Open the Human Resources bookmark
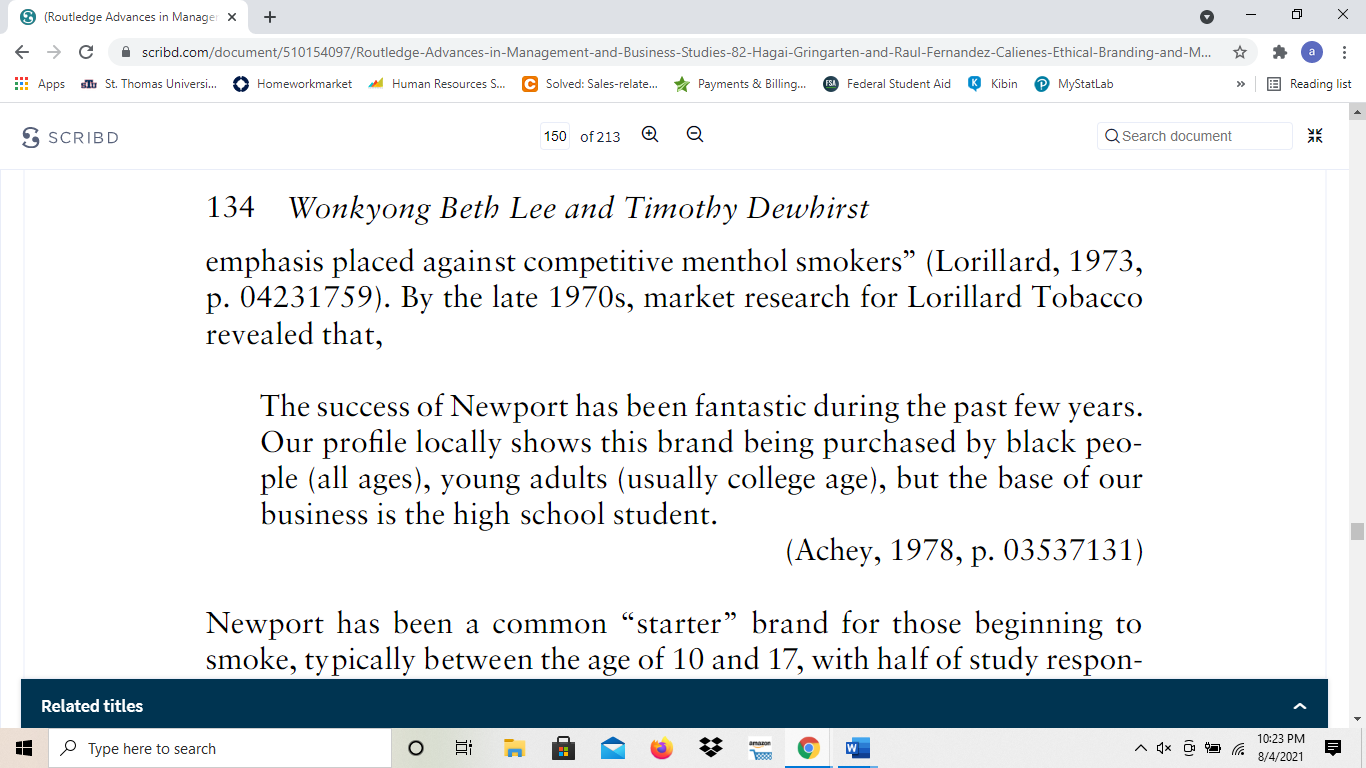This screenshot has height=768, width=1366. [x=437, y=84]
